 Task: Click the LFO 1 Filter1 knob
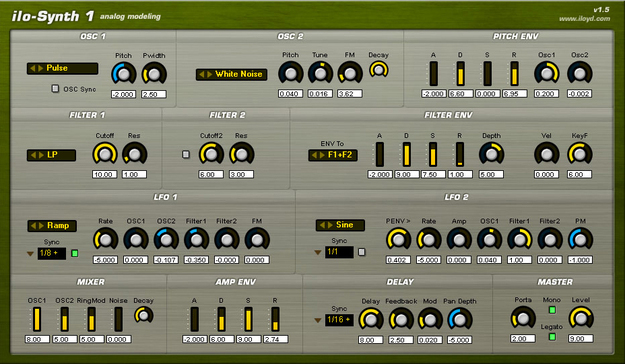pos(197,239)
